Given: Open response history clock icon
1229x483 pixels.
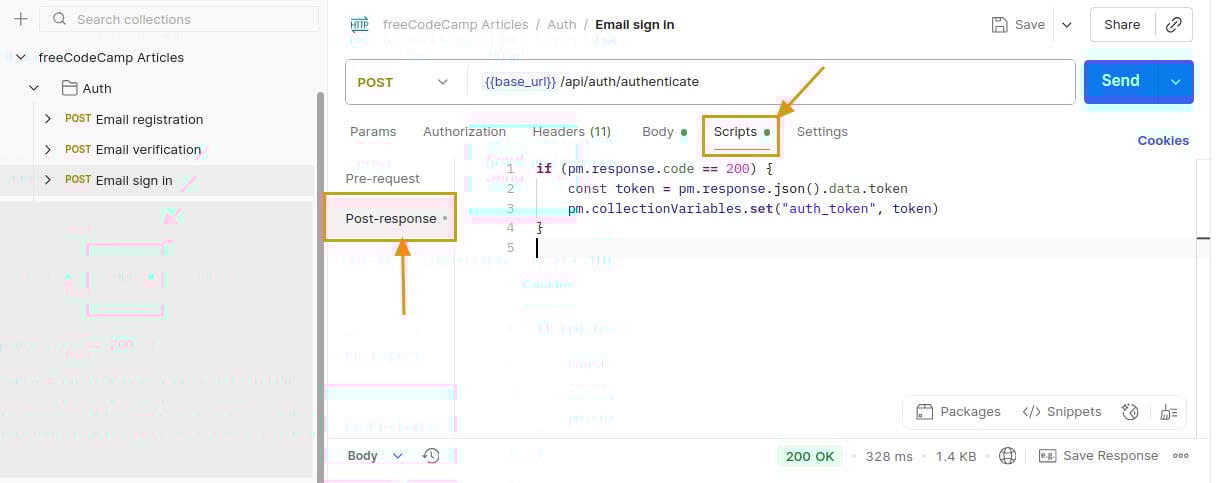Looking at the screenshot, I should [x=431, y=456].
